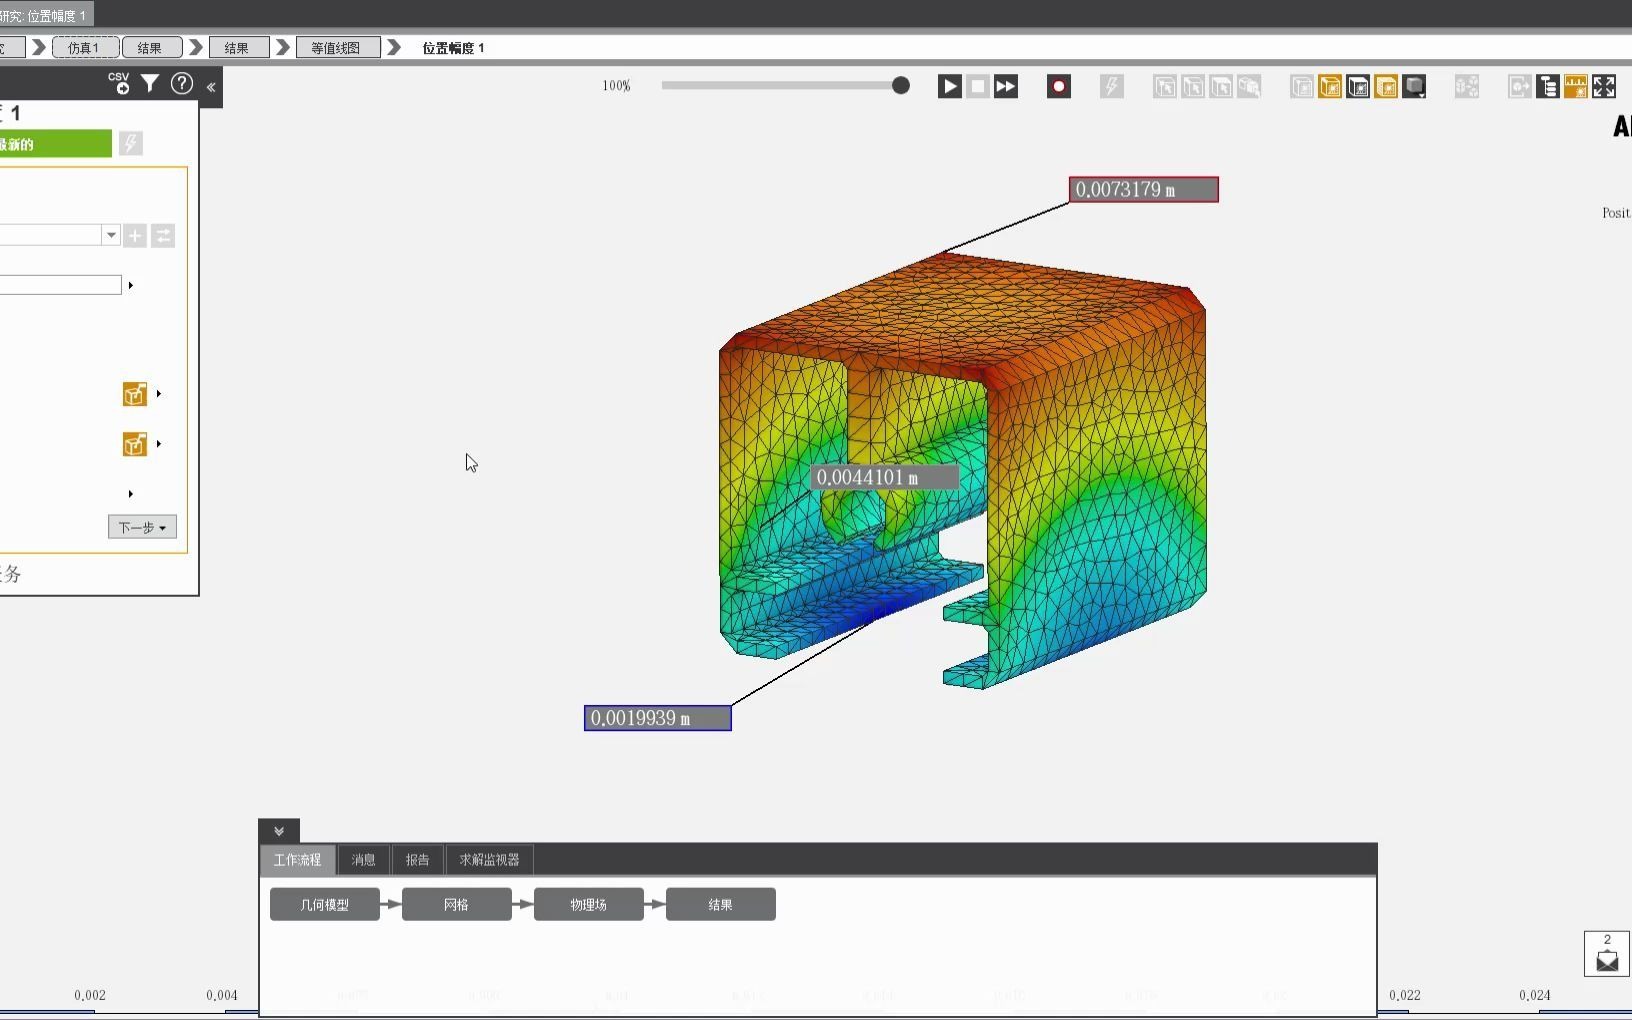Click the fullscreen zoom extents icon
Viewport: 1632px width, 1020px height.
(1604, 86)
